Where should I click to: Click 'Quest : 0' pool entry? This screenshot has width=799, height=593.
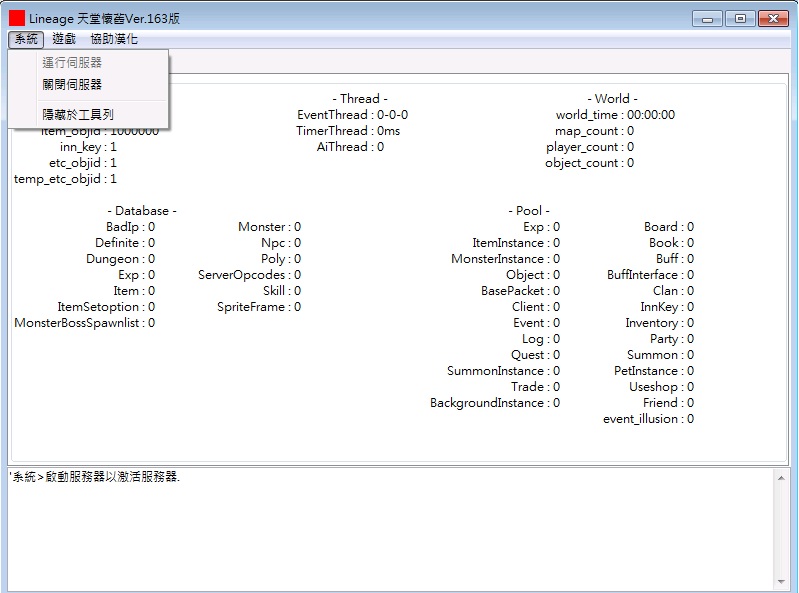point(536,355)
